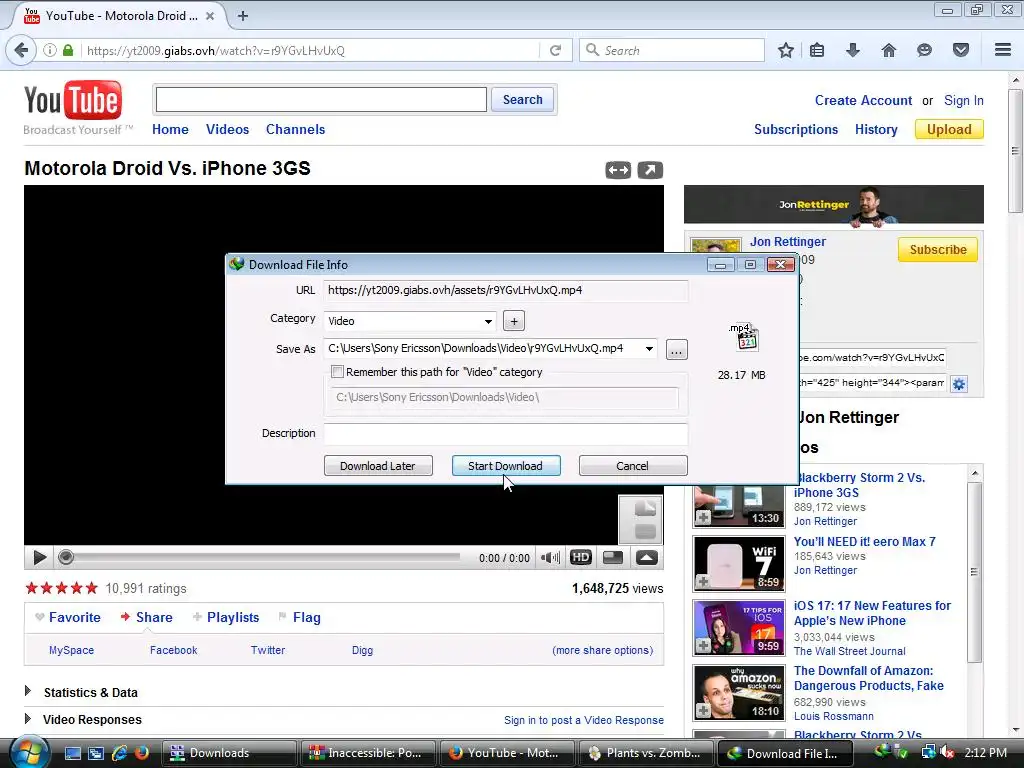Open the Share tab under the video
1024x768 pixels.
[x=146, y=617]
